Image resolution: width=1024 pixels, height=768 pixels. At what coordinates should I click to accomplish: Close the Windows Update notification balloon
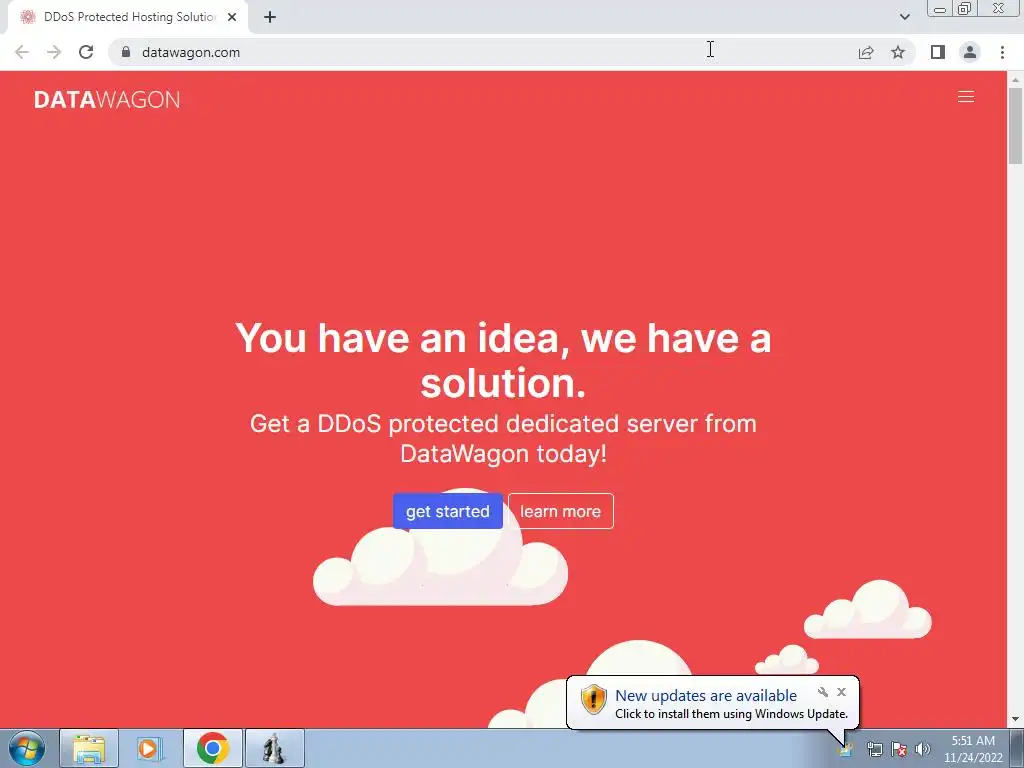[841, 692]
